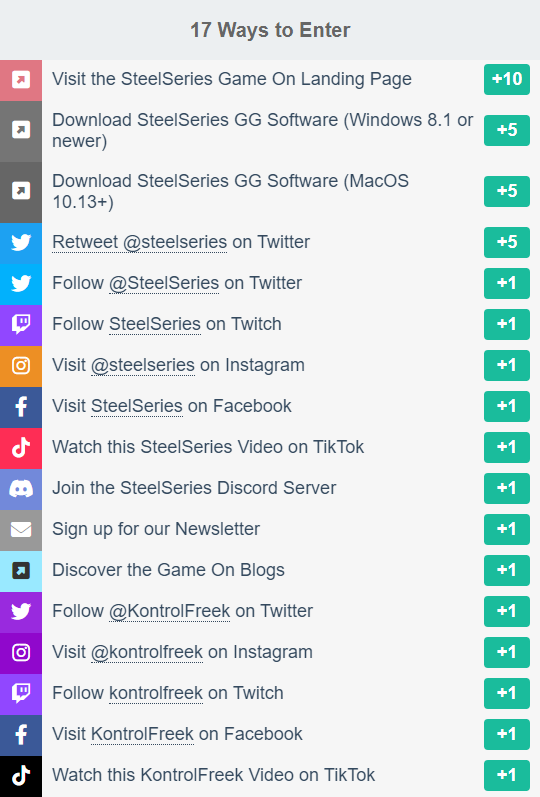
Task: Click the Facebook icon for Visit SteelSeries
Action: [21, 407]
